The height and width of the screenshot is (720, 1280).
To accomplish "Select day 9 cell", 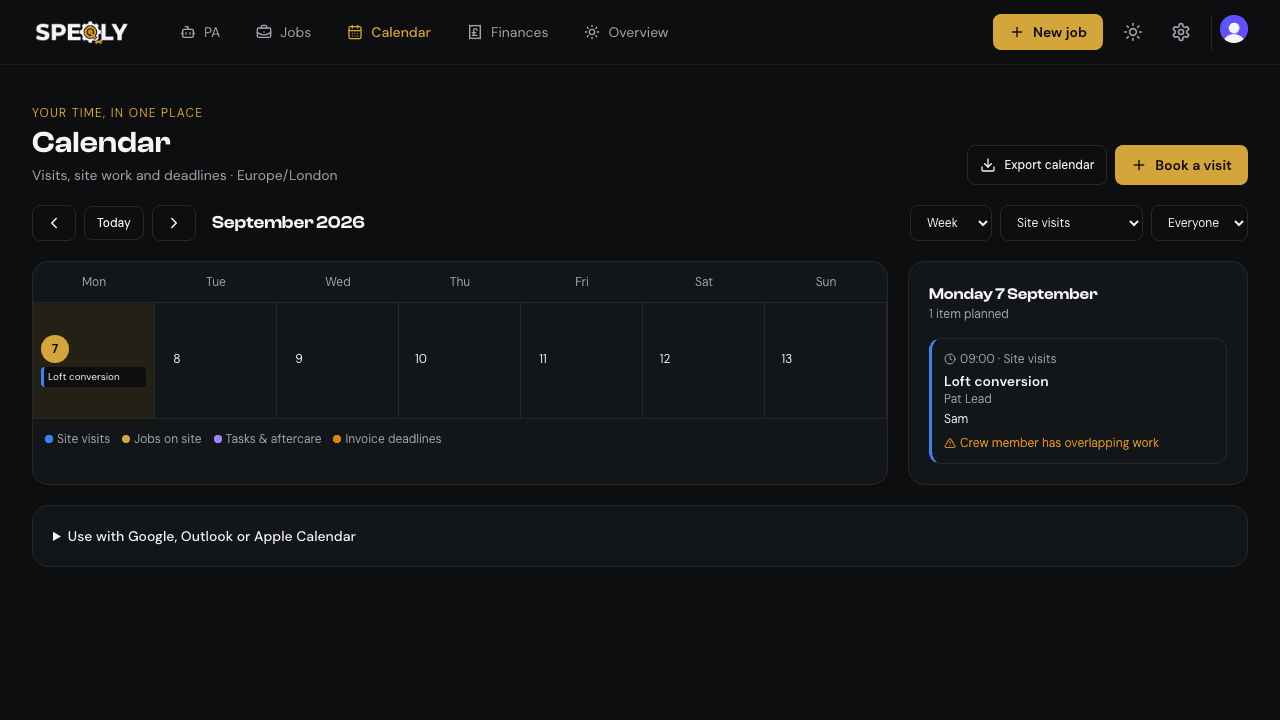I will pyautogui.click(x=338, y=360).
